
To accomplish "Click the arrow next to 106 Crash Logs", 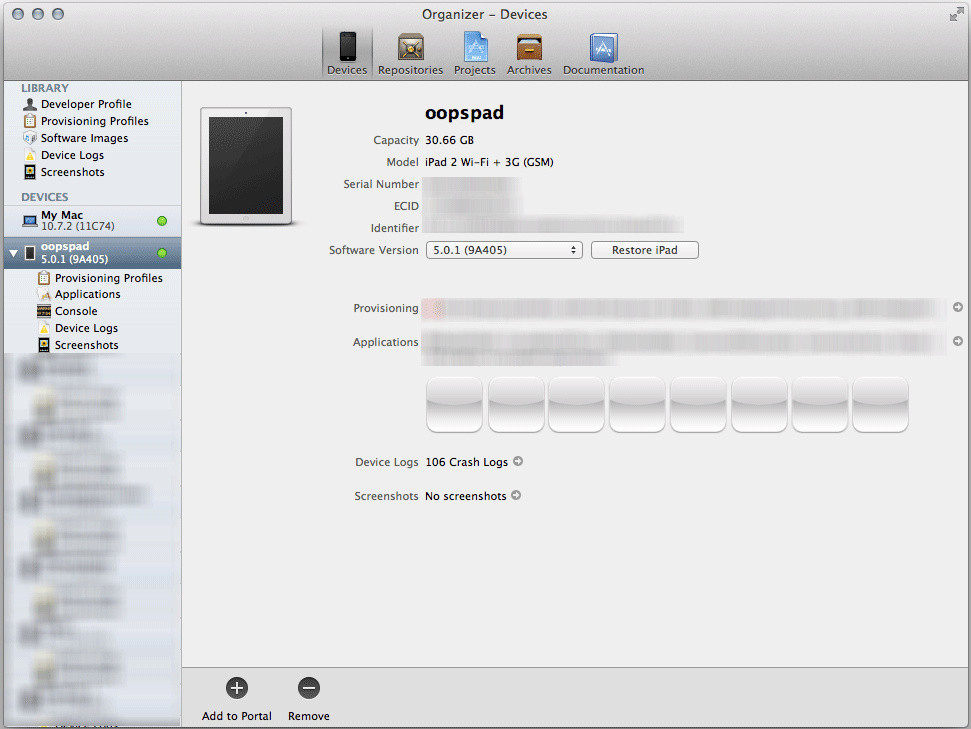I will (518, 461).
